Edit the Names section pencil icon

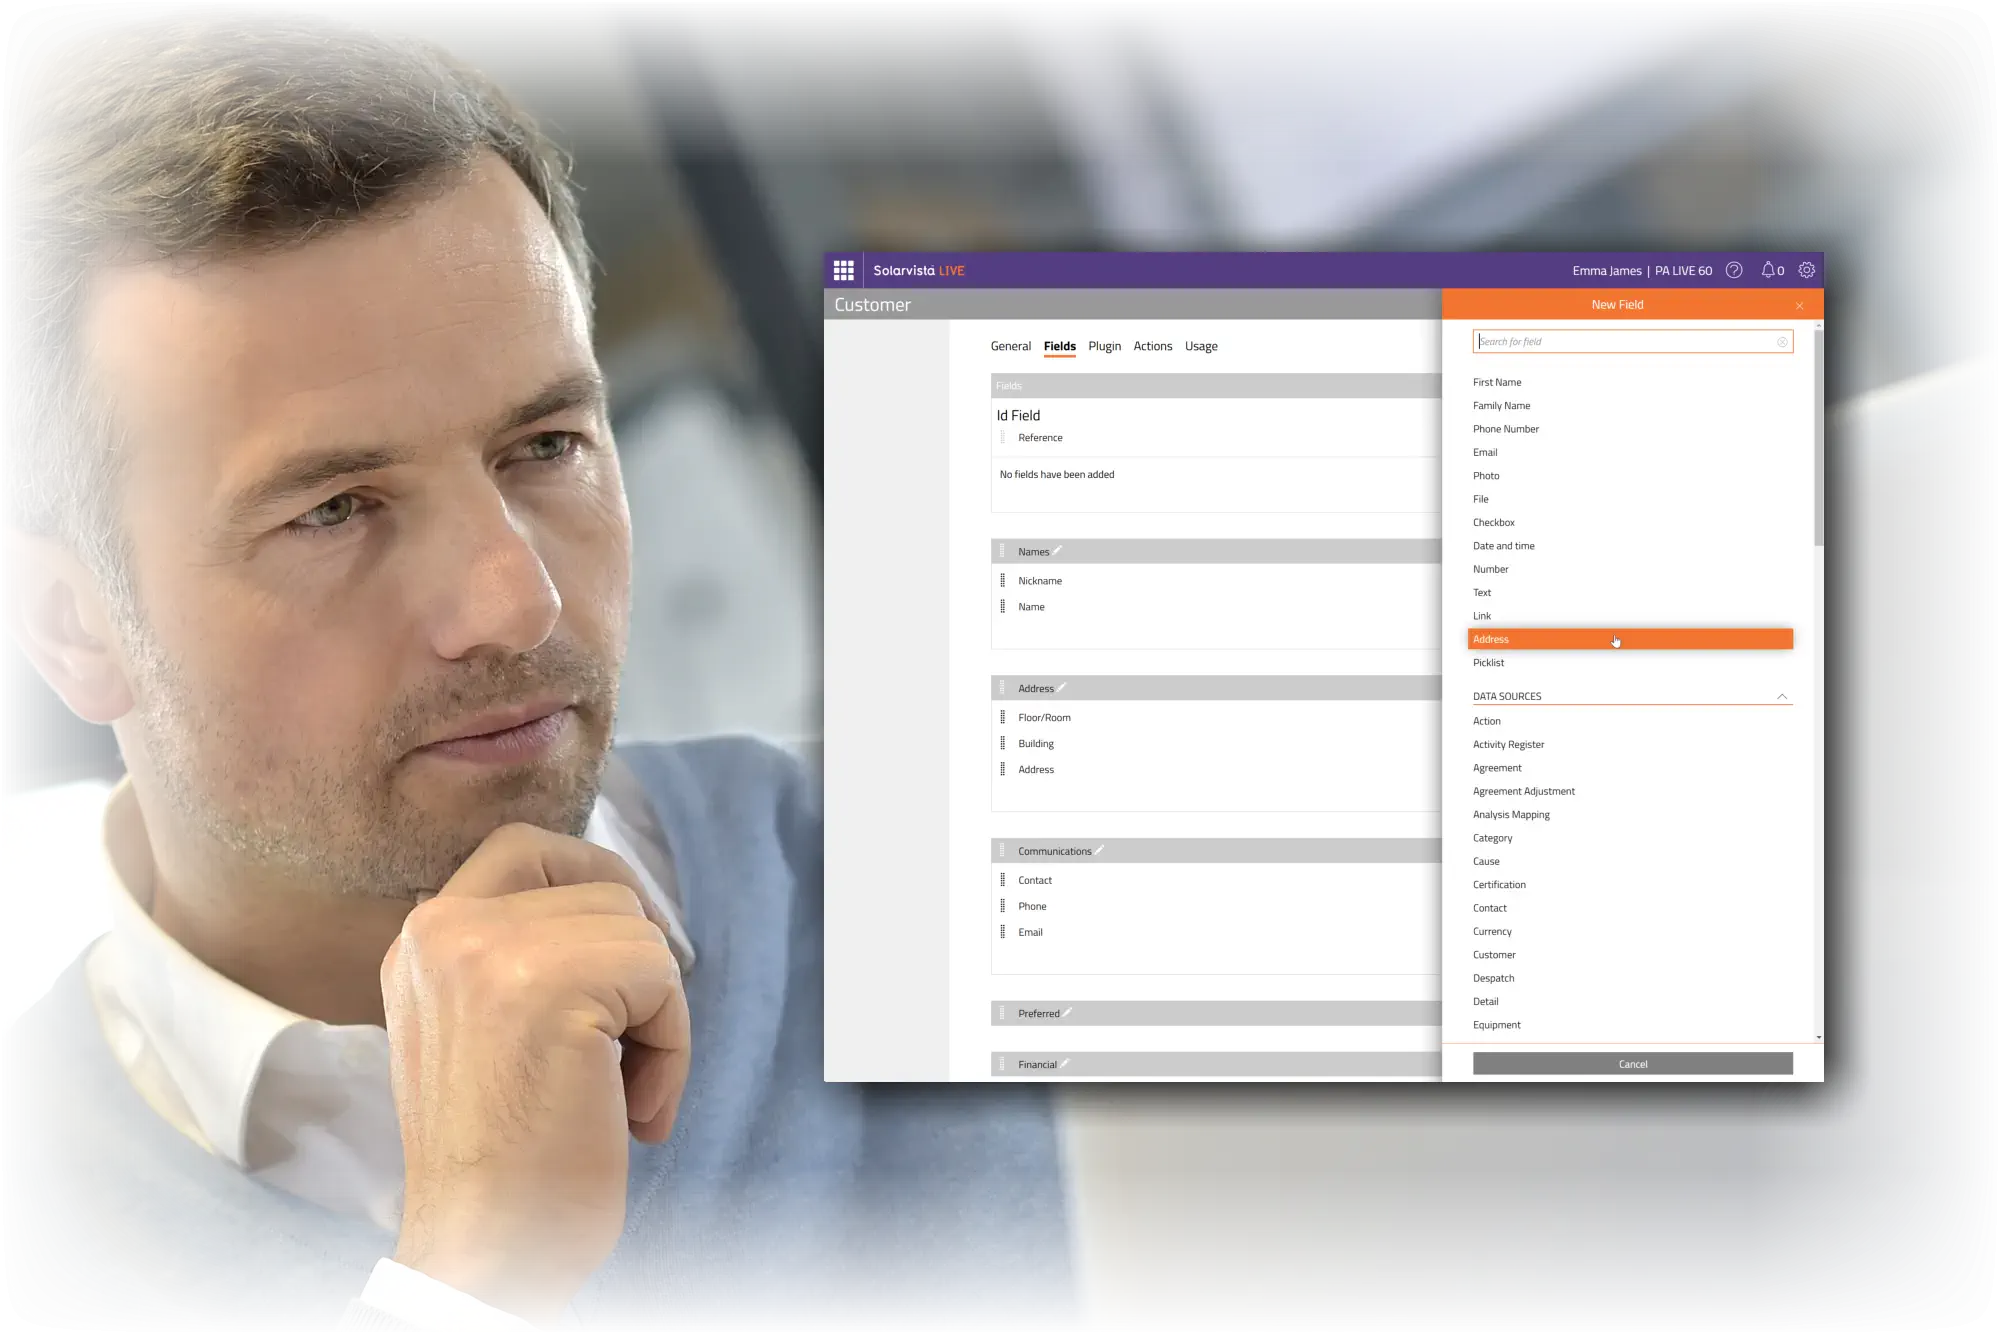click(1058, 550)
